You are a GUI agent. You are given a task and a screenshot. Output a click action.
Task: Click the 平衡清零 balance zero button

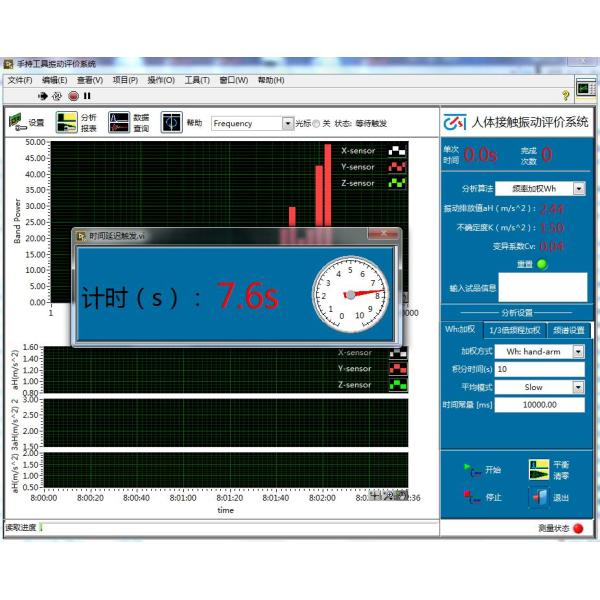coord(550,470)
